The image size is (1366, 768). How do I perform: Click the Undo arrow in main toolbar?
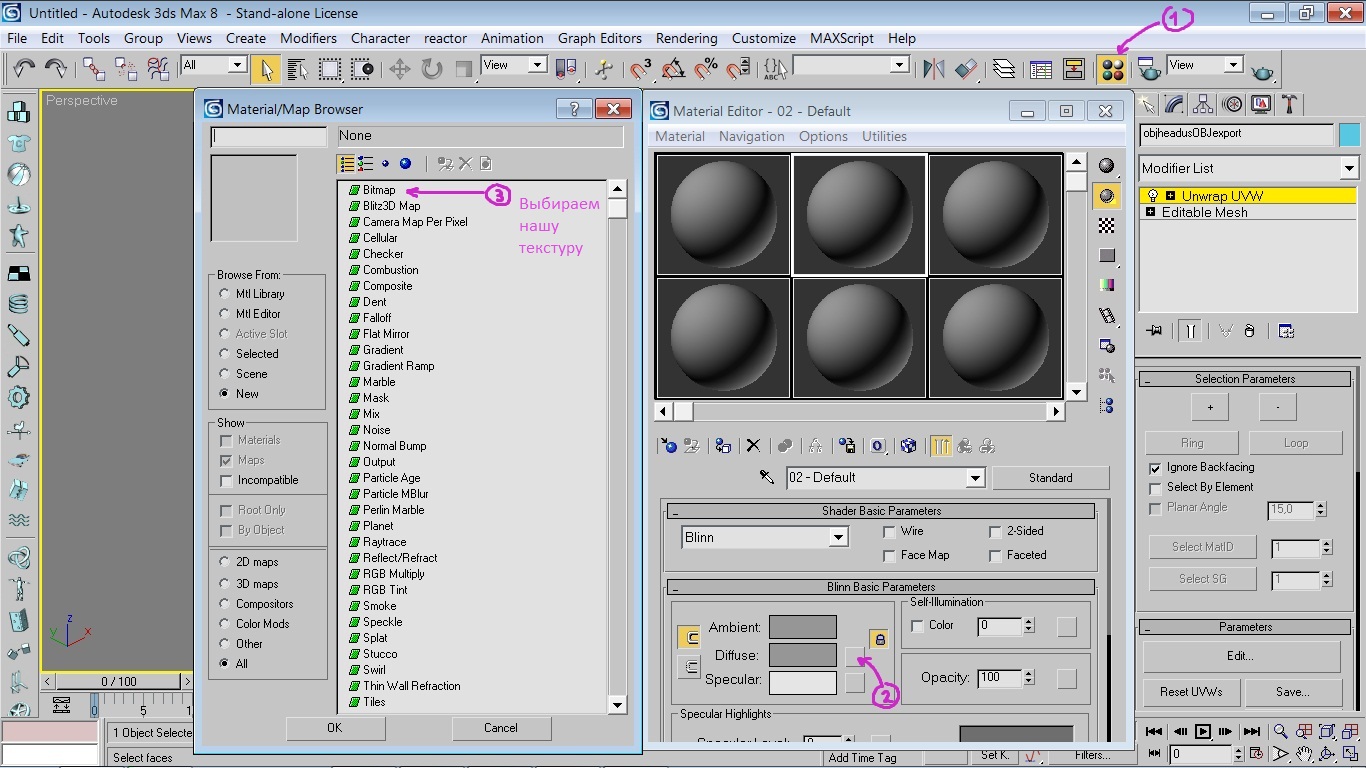(24, 68)
